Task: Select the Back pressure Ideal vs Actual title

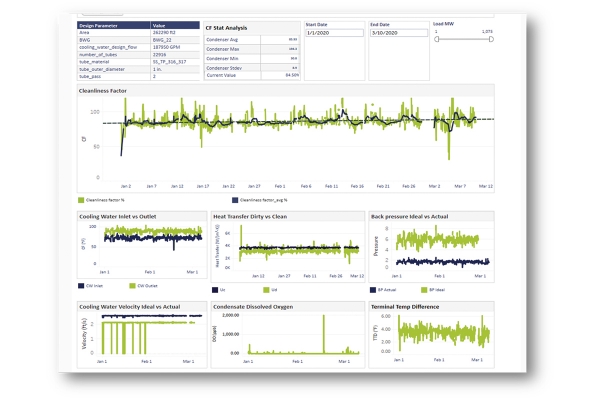Action: click(409, 217)
